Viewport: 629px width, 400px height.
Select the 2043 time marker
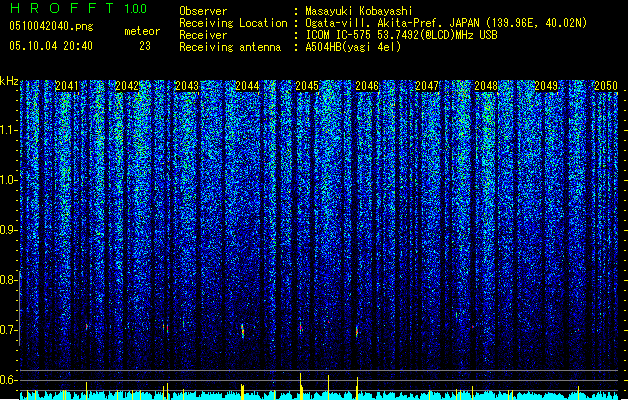click(x=187, y=86)
